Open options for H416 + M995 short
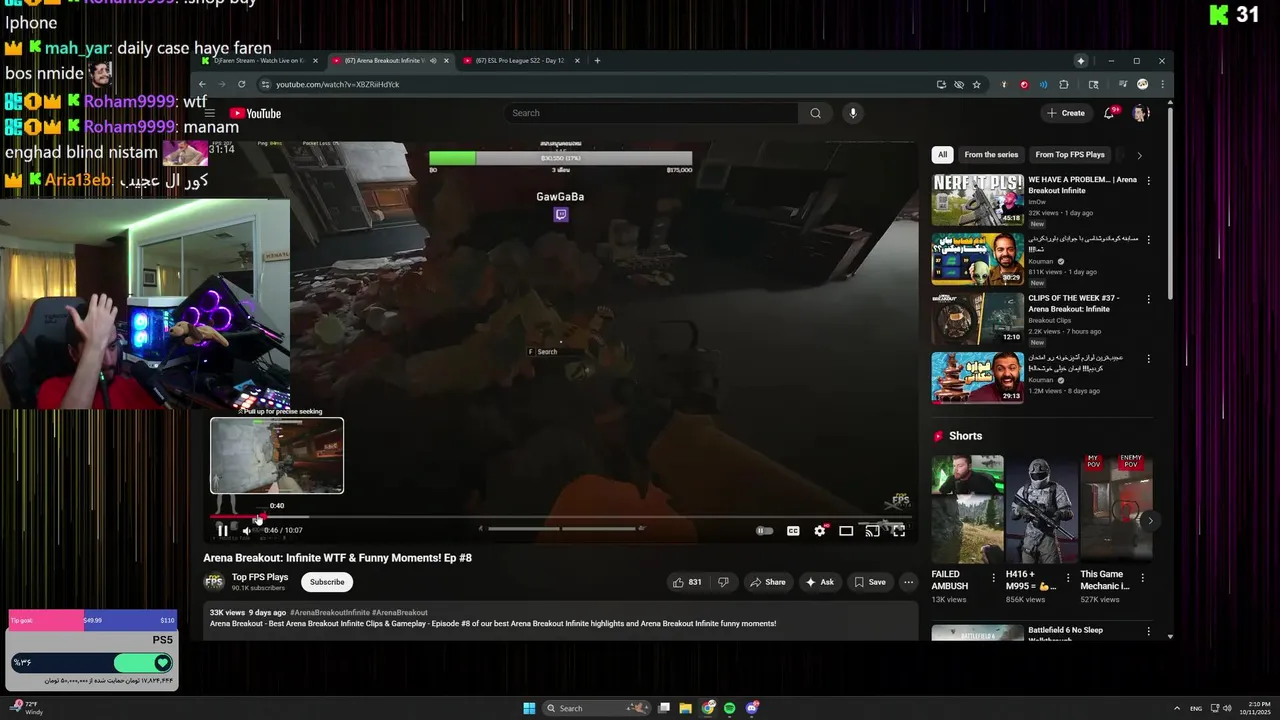Viewport: 1280px width, 720px height. (x=1068, y=578)
